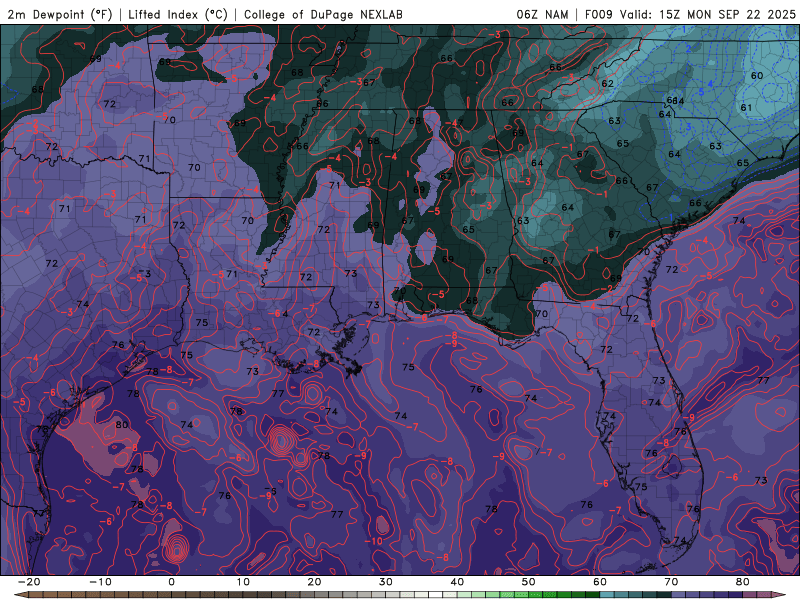The height and width of the screenshot is (600, 800).
Task: Click the '30' label on the color scale
Action: pyautogui.click(x=386, y=582)
